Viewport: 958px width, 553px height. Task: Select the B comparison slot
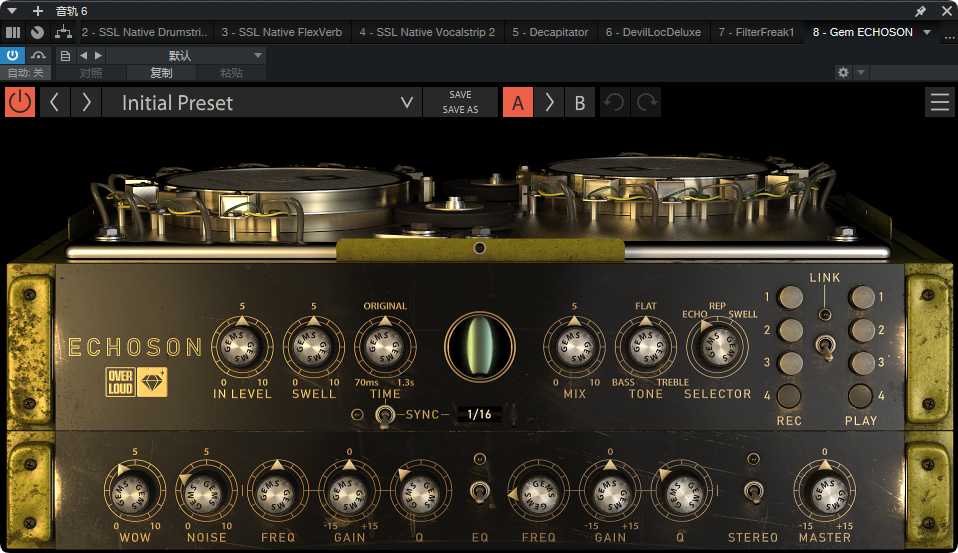point(580,102)
